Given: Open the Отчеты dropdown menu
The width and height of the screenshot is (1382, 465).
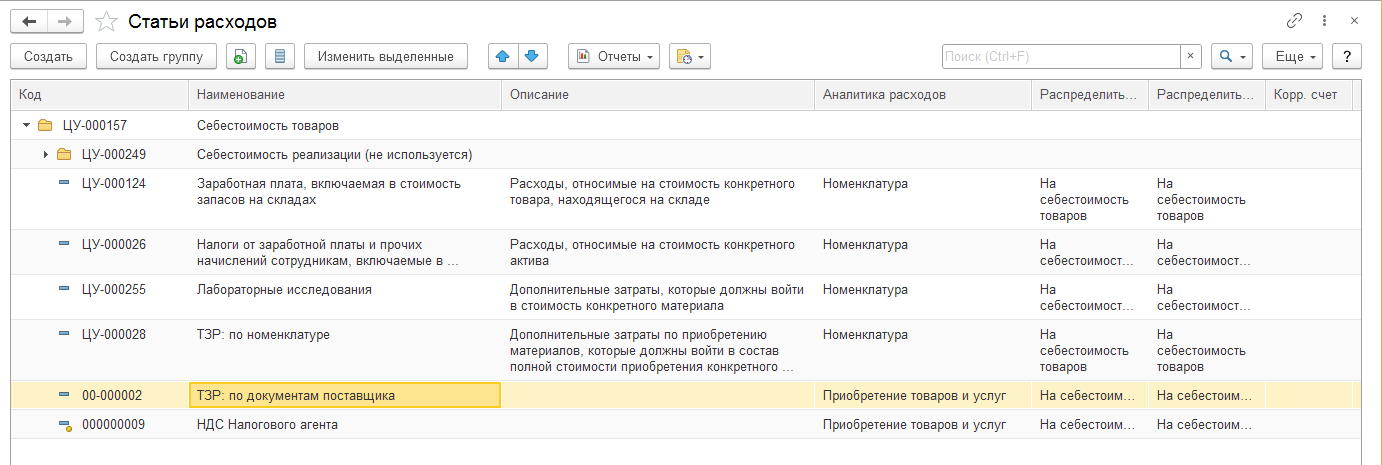Looking at the screenshot, I should coord(613,57).
